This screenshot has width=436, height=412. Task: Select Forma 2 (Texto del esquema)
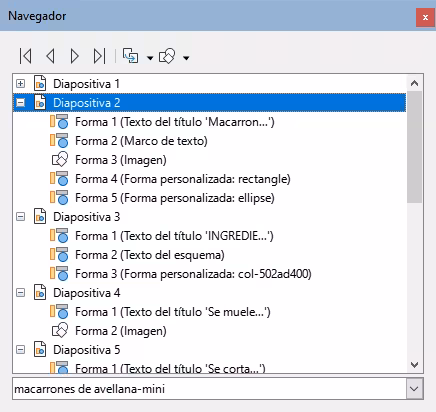pos(150,255)
